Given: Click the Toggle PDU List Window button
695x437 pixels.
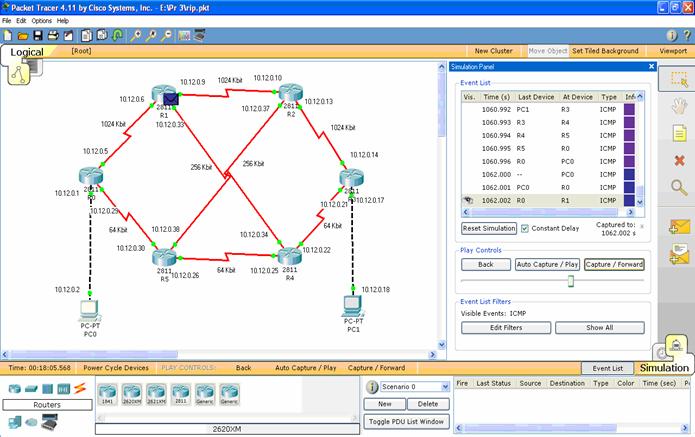Looking at the screenshot, I should point(406,421).
